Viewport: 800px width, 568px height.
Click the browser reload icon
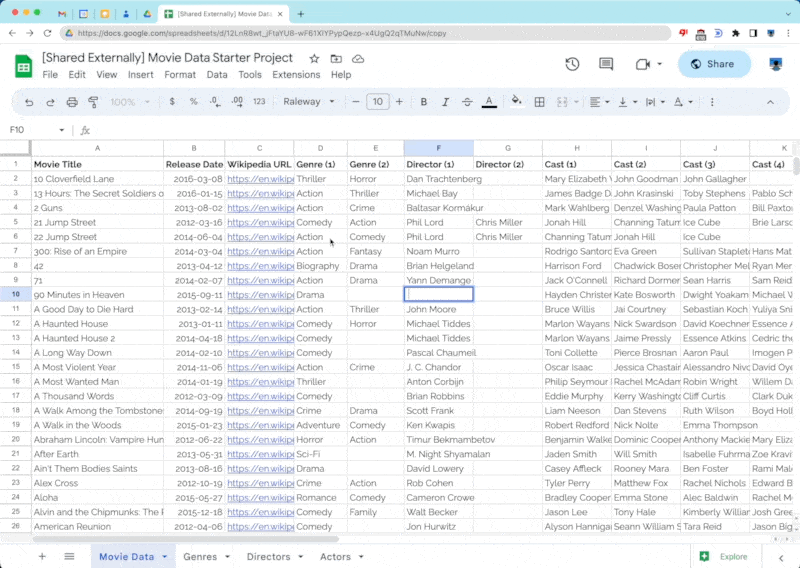pyautogui.click(x=47, y=33)
